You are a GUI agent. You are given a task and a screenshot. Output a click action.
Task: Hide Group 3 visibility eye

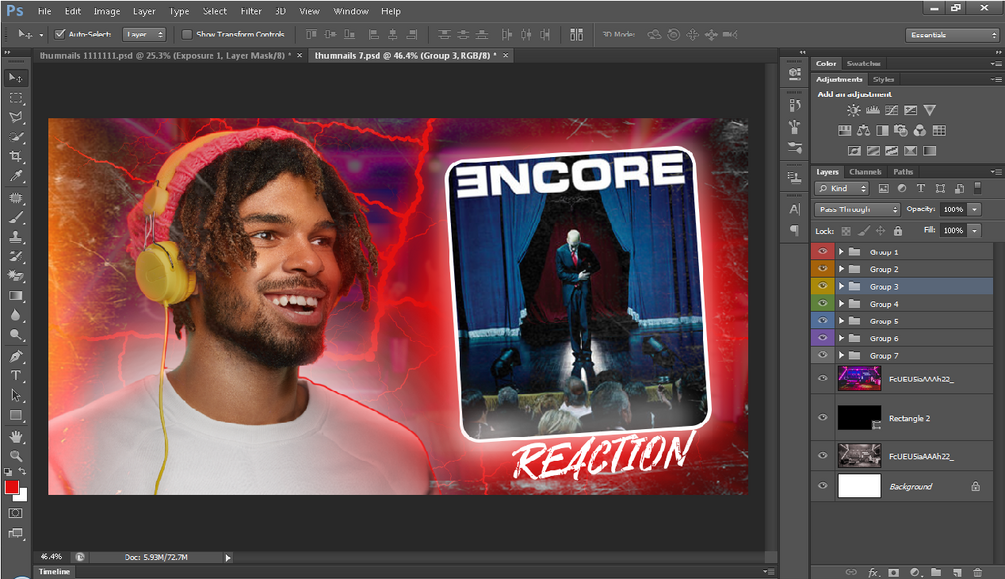(822, 286)
